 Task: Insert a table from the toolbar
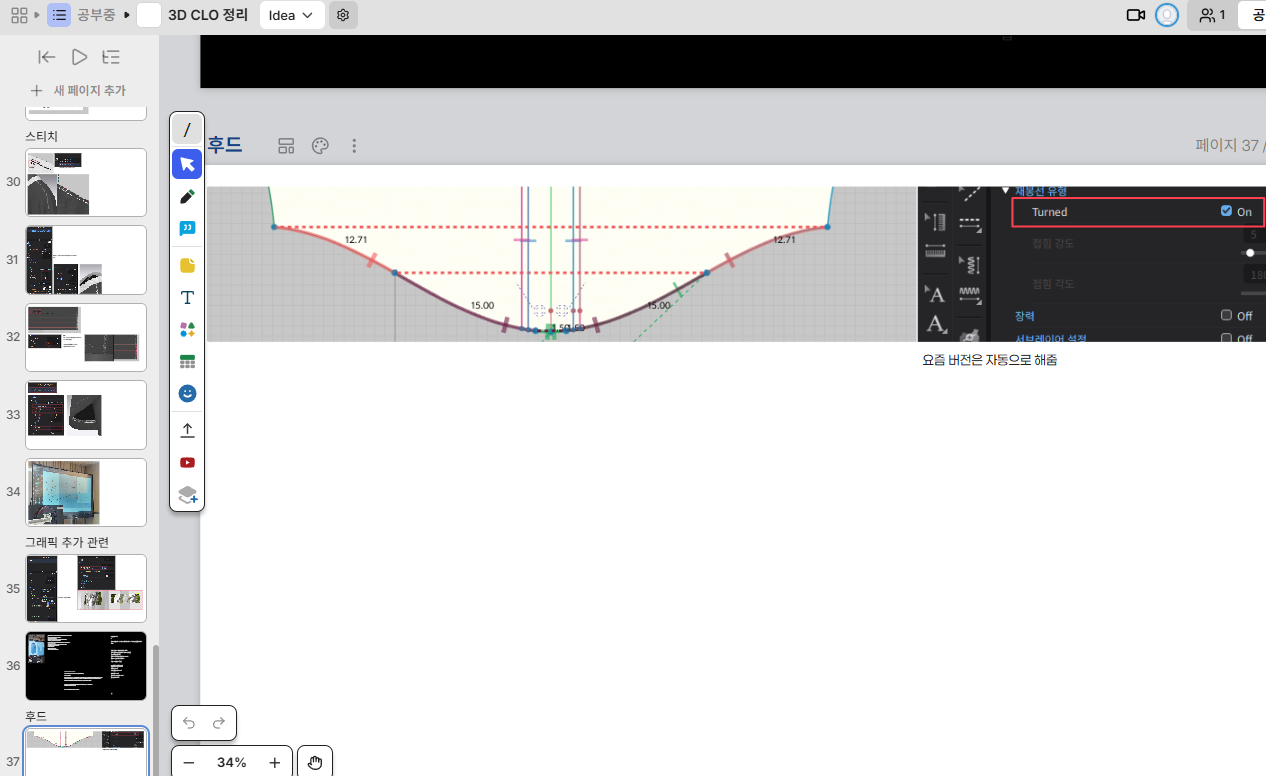click(187, 362)
